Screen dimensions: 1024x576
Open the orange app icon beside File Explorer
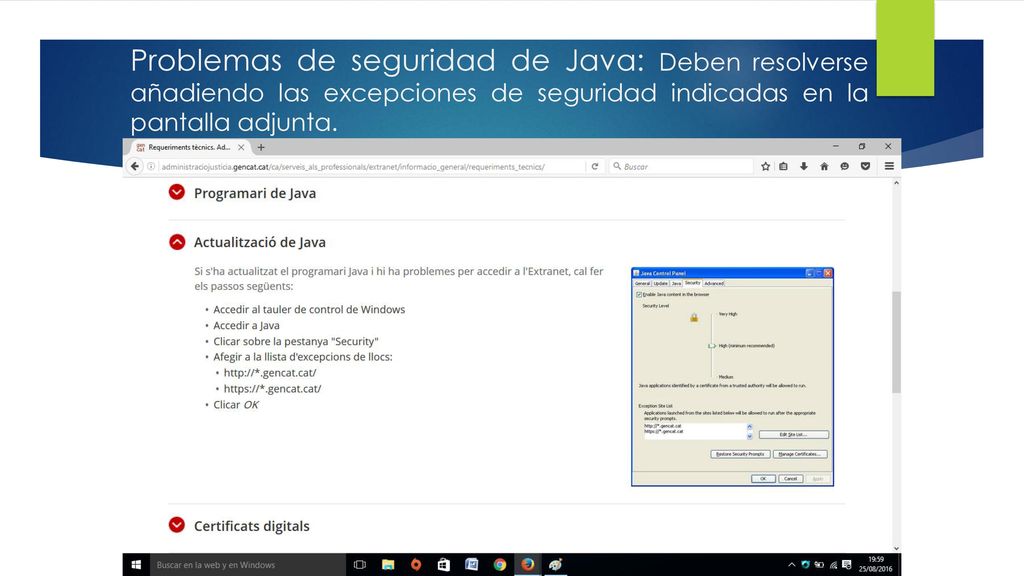coord(416,565)
